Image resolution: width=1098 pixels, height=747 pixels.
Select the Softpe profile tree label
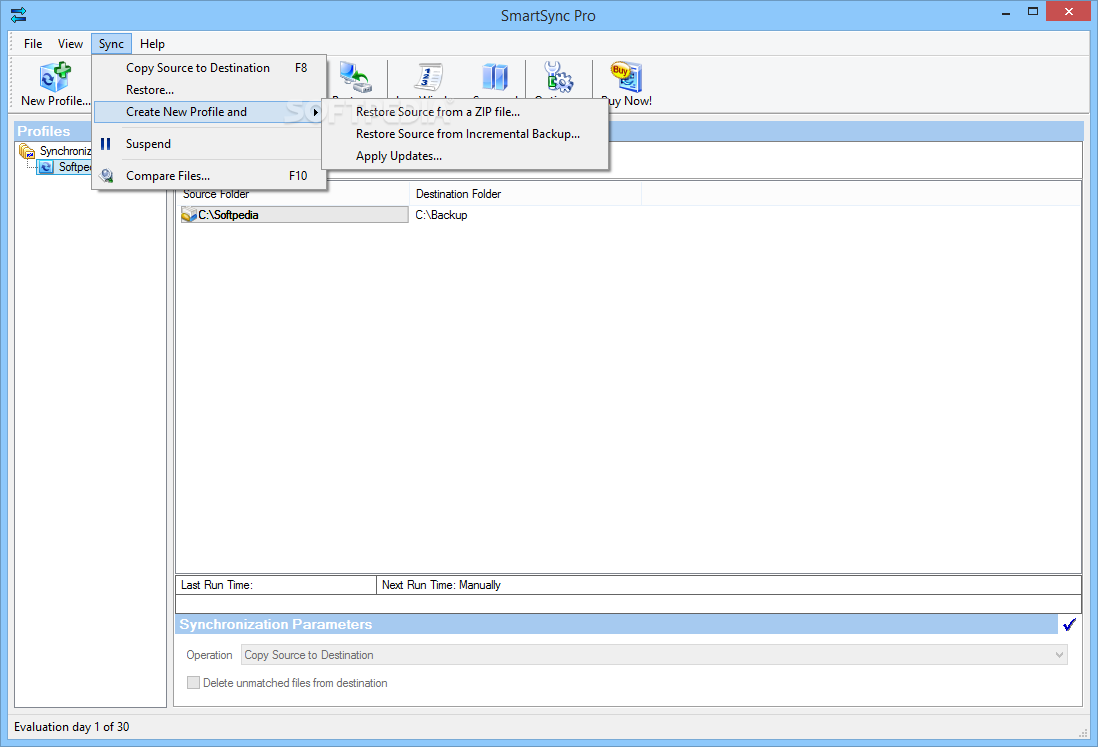coord(74,167)
